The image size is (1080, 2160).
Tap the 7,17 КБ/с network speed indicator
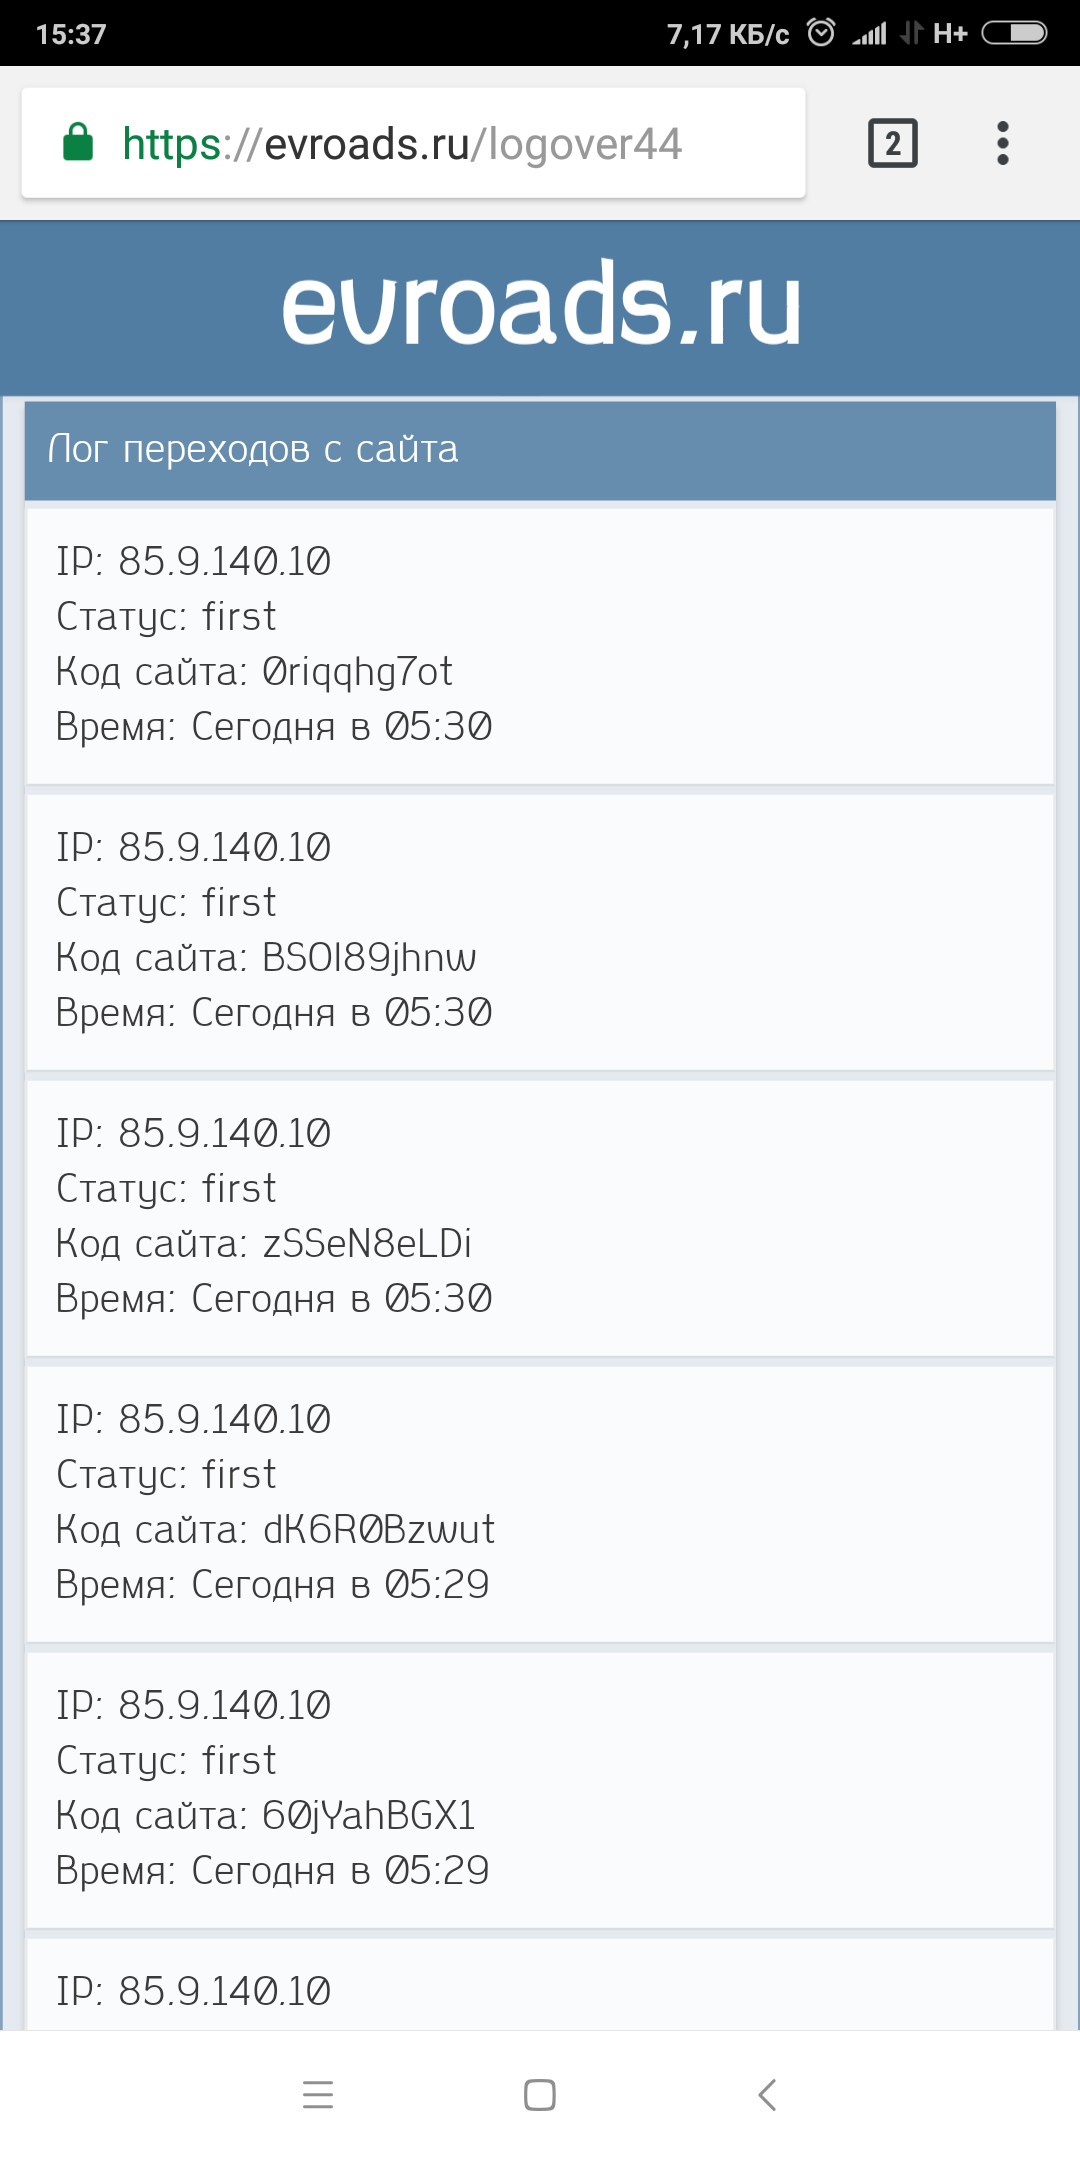point(728,35)
